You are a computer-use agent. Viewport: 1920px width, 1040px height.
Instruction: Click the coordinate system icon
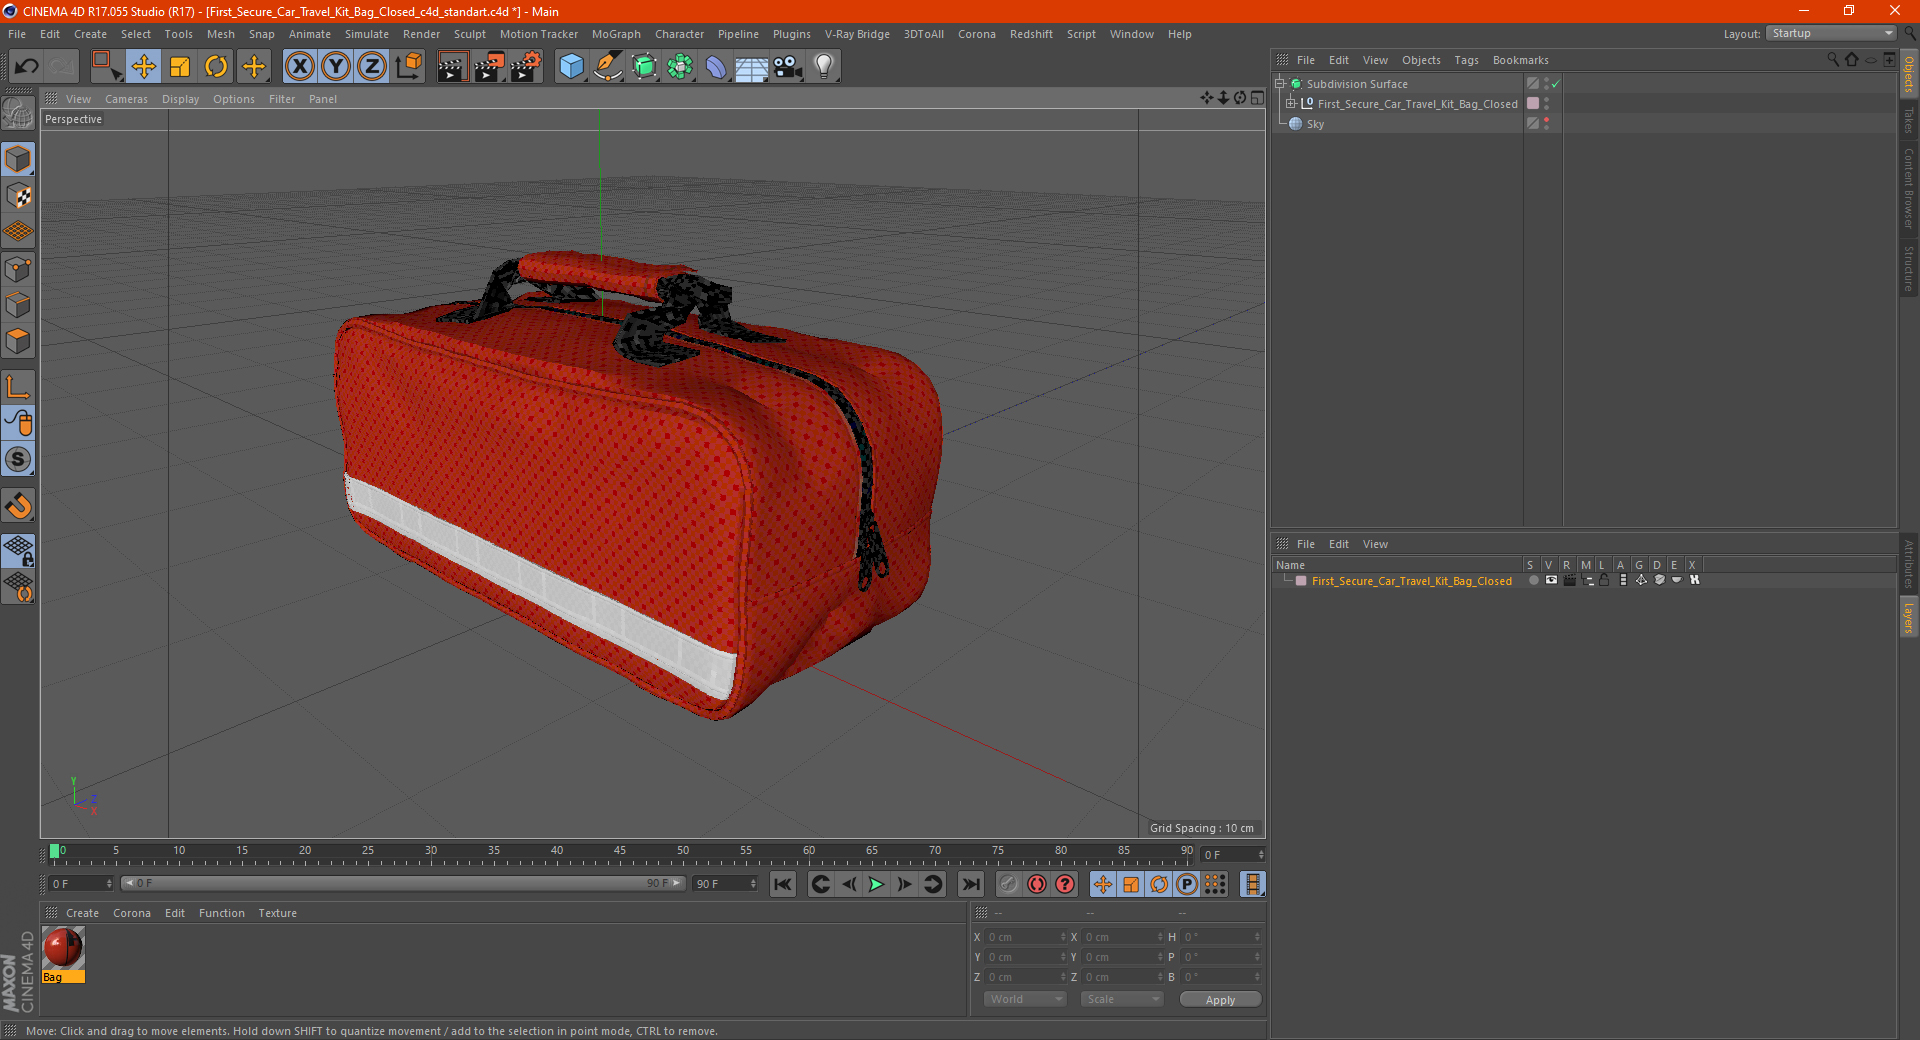point(408,67)
